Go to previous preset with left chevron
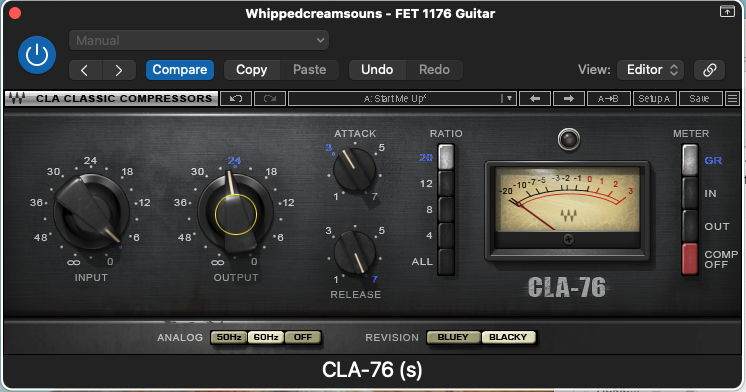Screen dimensions: 746x392 click(85, 70)
